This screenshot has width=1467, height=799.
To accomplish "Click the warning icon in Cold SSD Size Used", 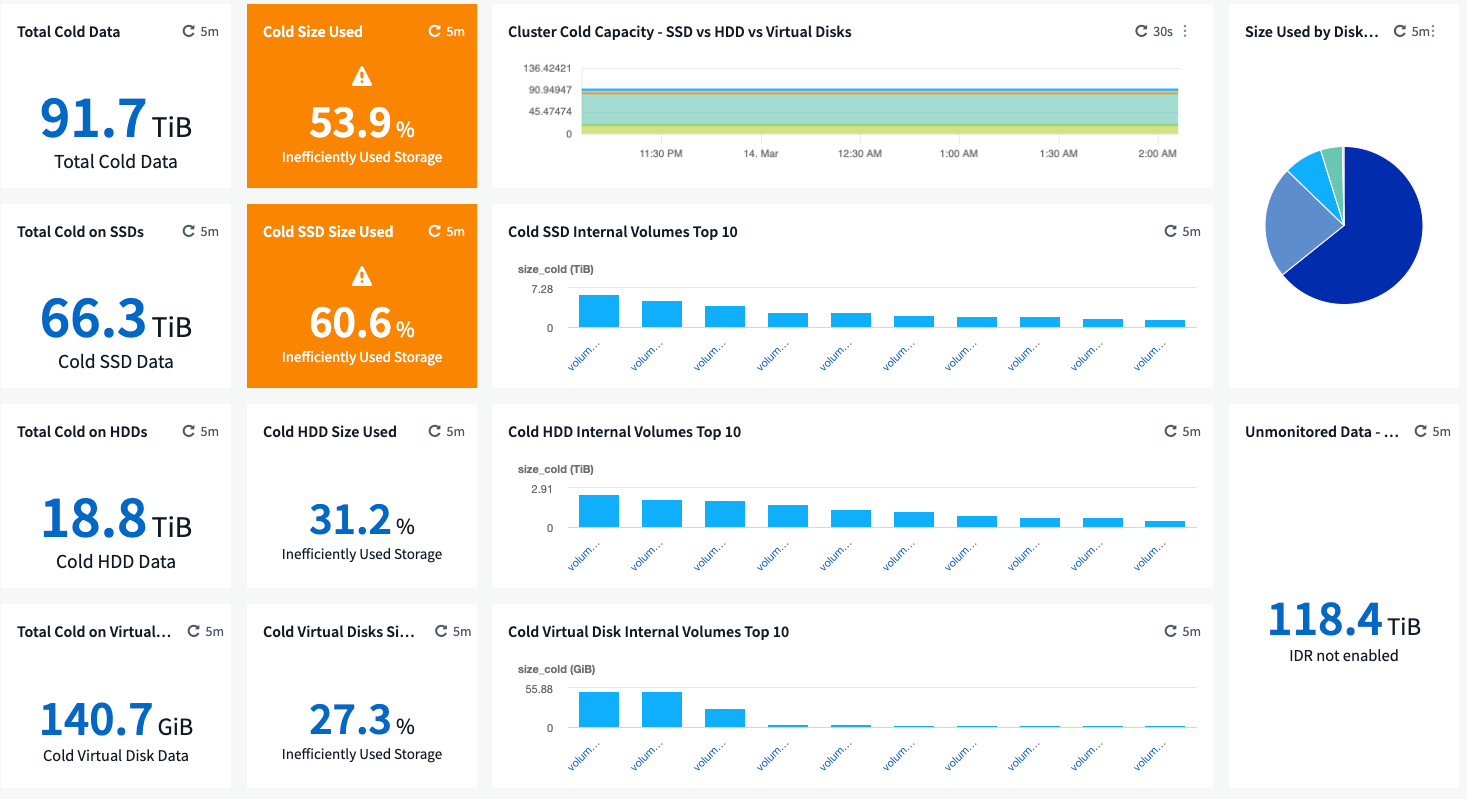I will coord(362,276).
